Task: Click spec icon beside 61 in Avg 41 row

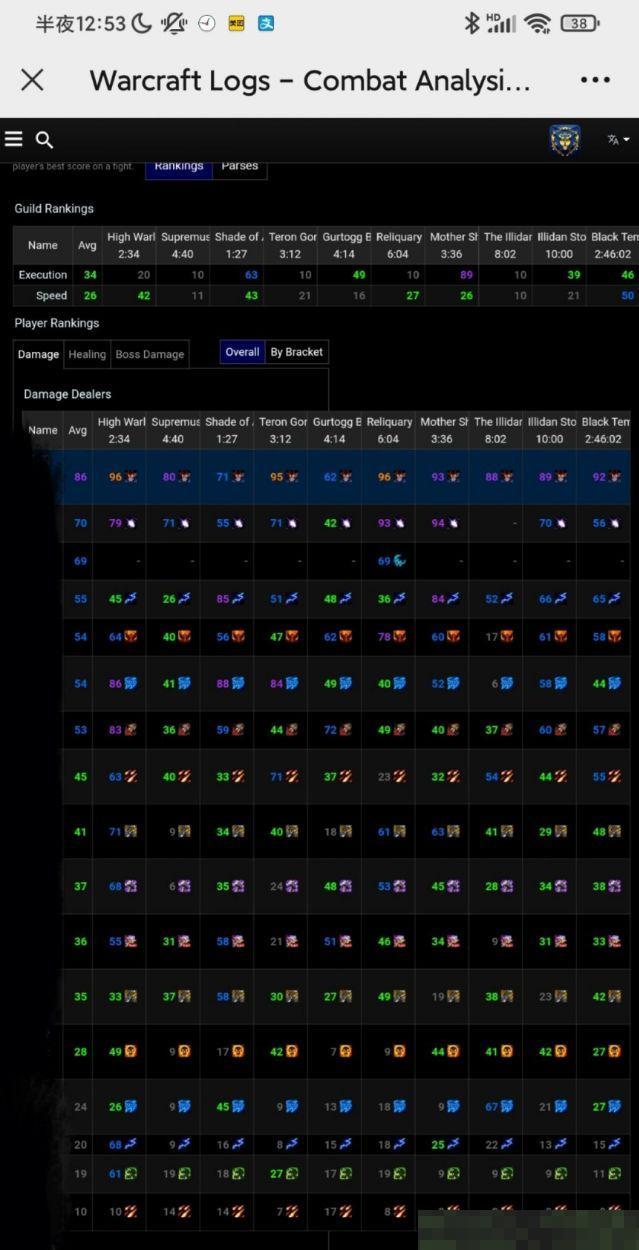Action: pyautogui.click(x=399, y=831)
